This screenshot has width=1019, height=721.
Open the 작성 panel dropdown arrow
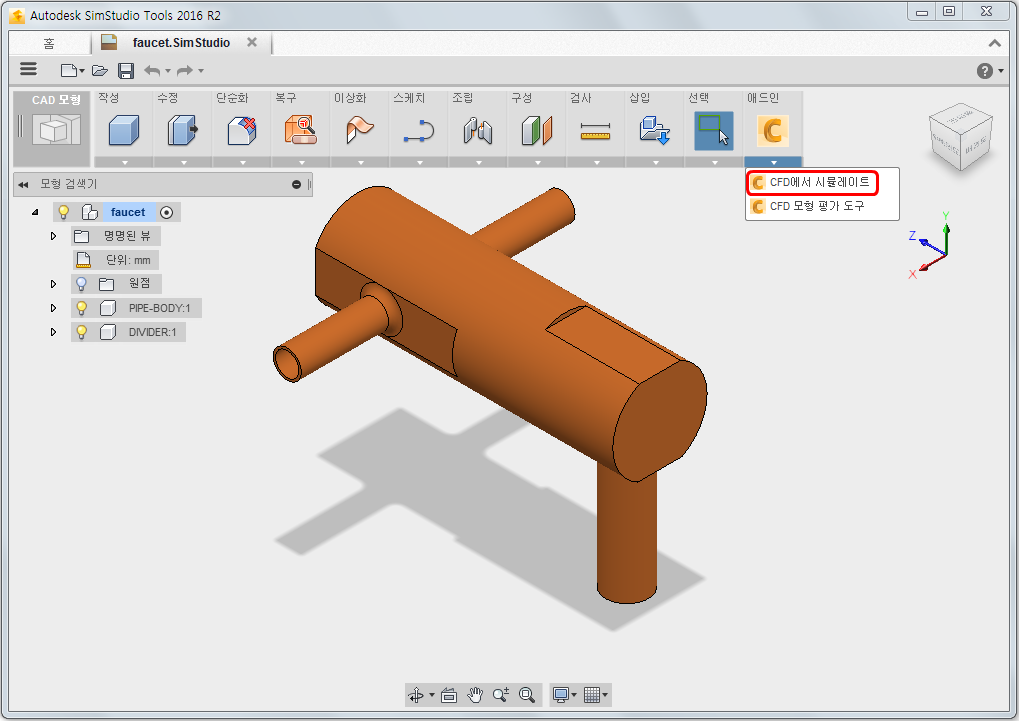coord(124,163)
